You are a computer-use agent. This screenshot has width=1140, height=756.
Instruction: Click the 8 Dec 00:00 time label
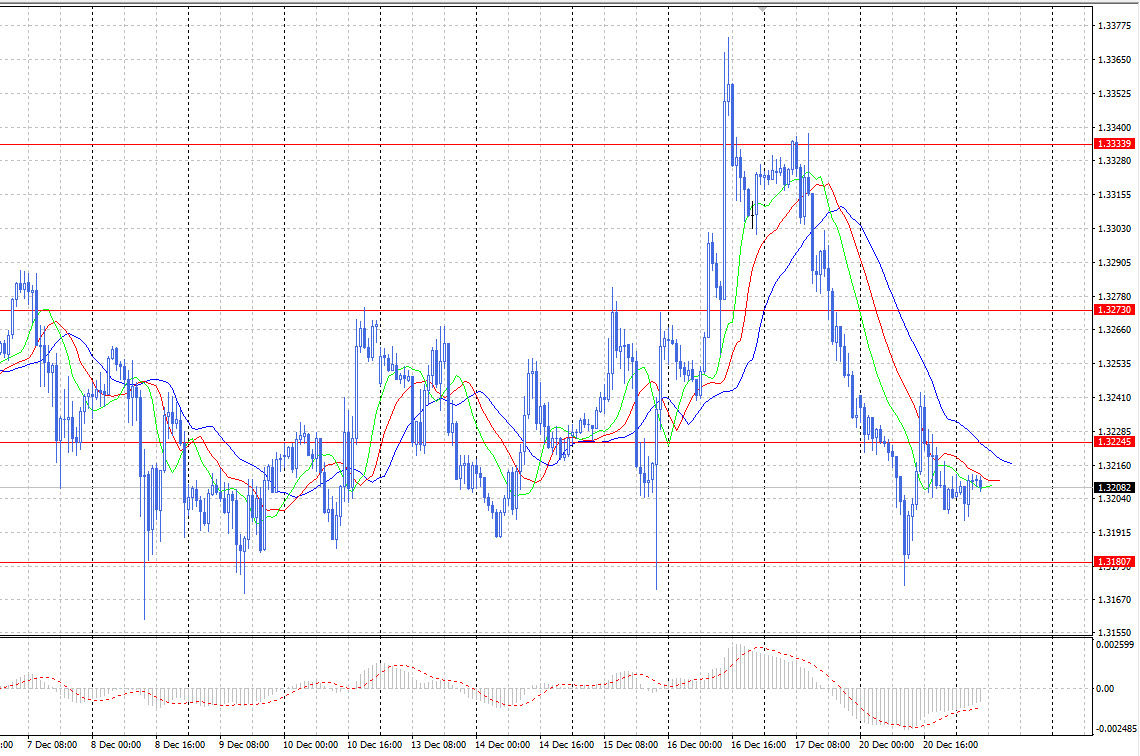coord(116,745)
